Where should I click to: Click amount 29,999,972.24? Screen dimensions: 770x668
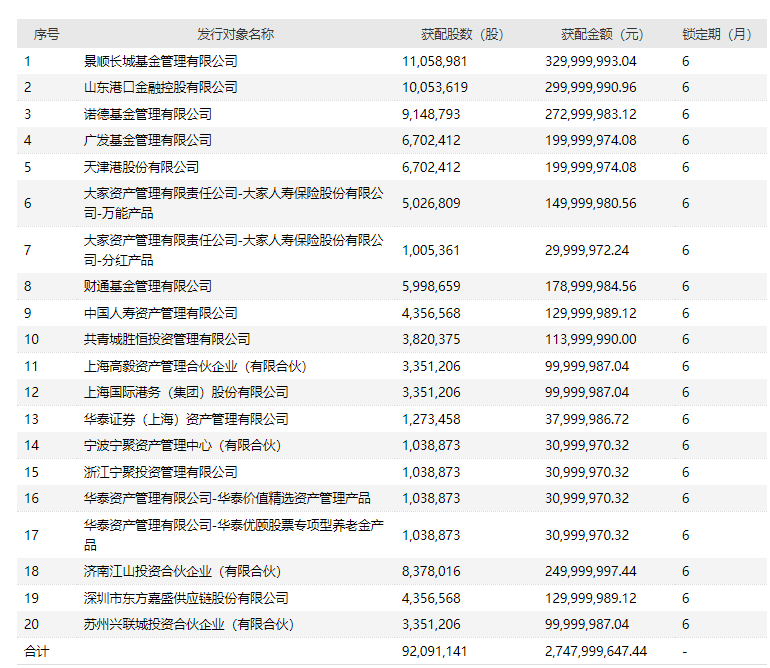587,250
